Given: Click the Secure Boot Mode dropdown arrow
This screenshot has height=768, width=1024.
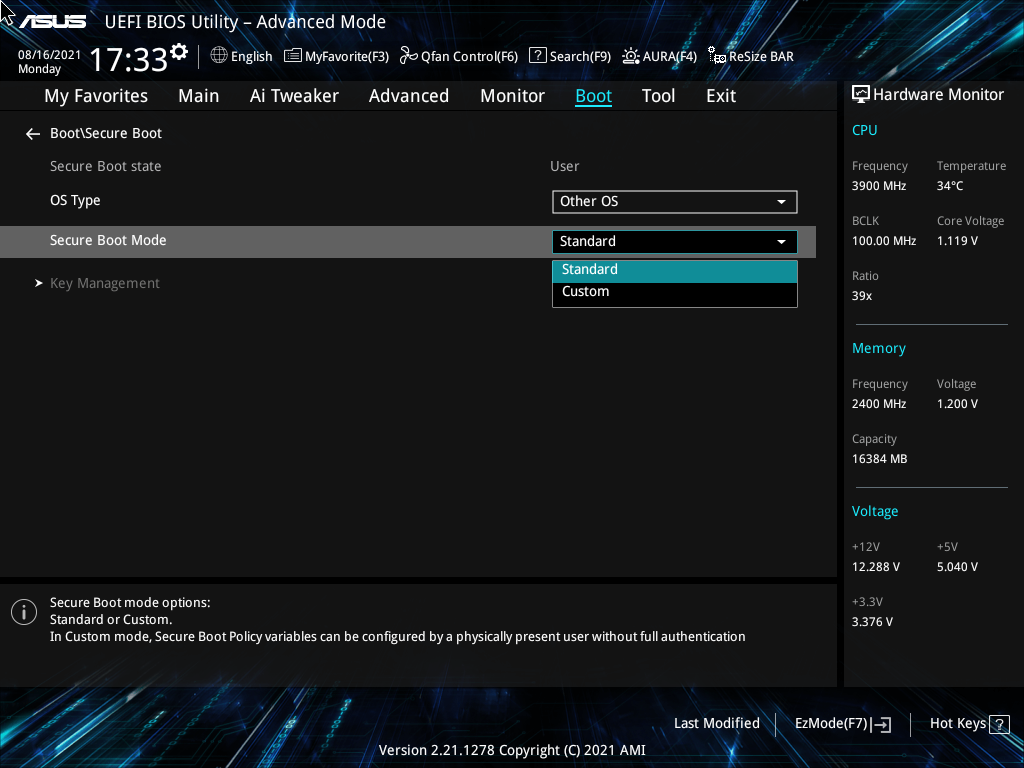Looking at the screenshot, I should [781, 242].
